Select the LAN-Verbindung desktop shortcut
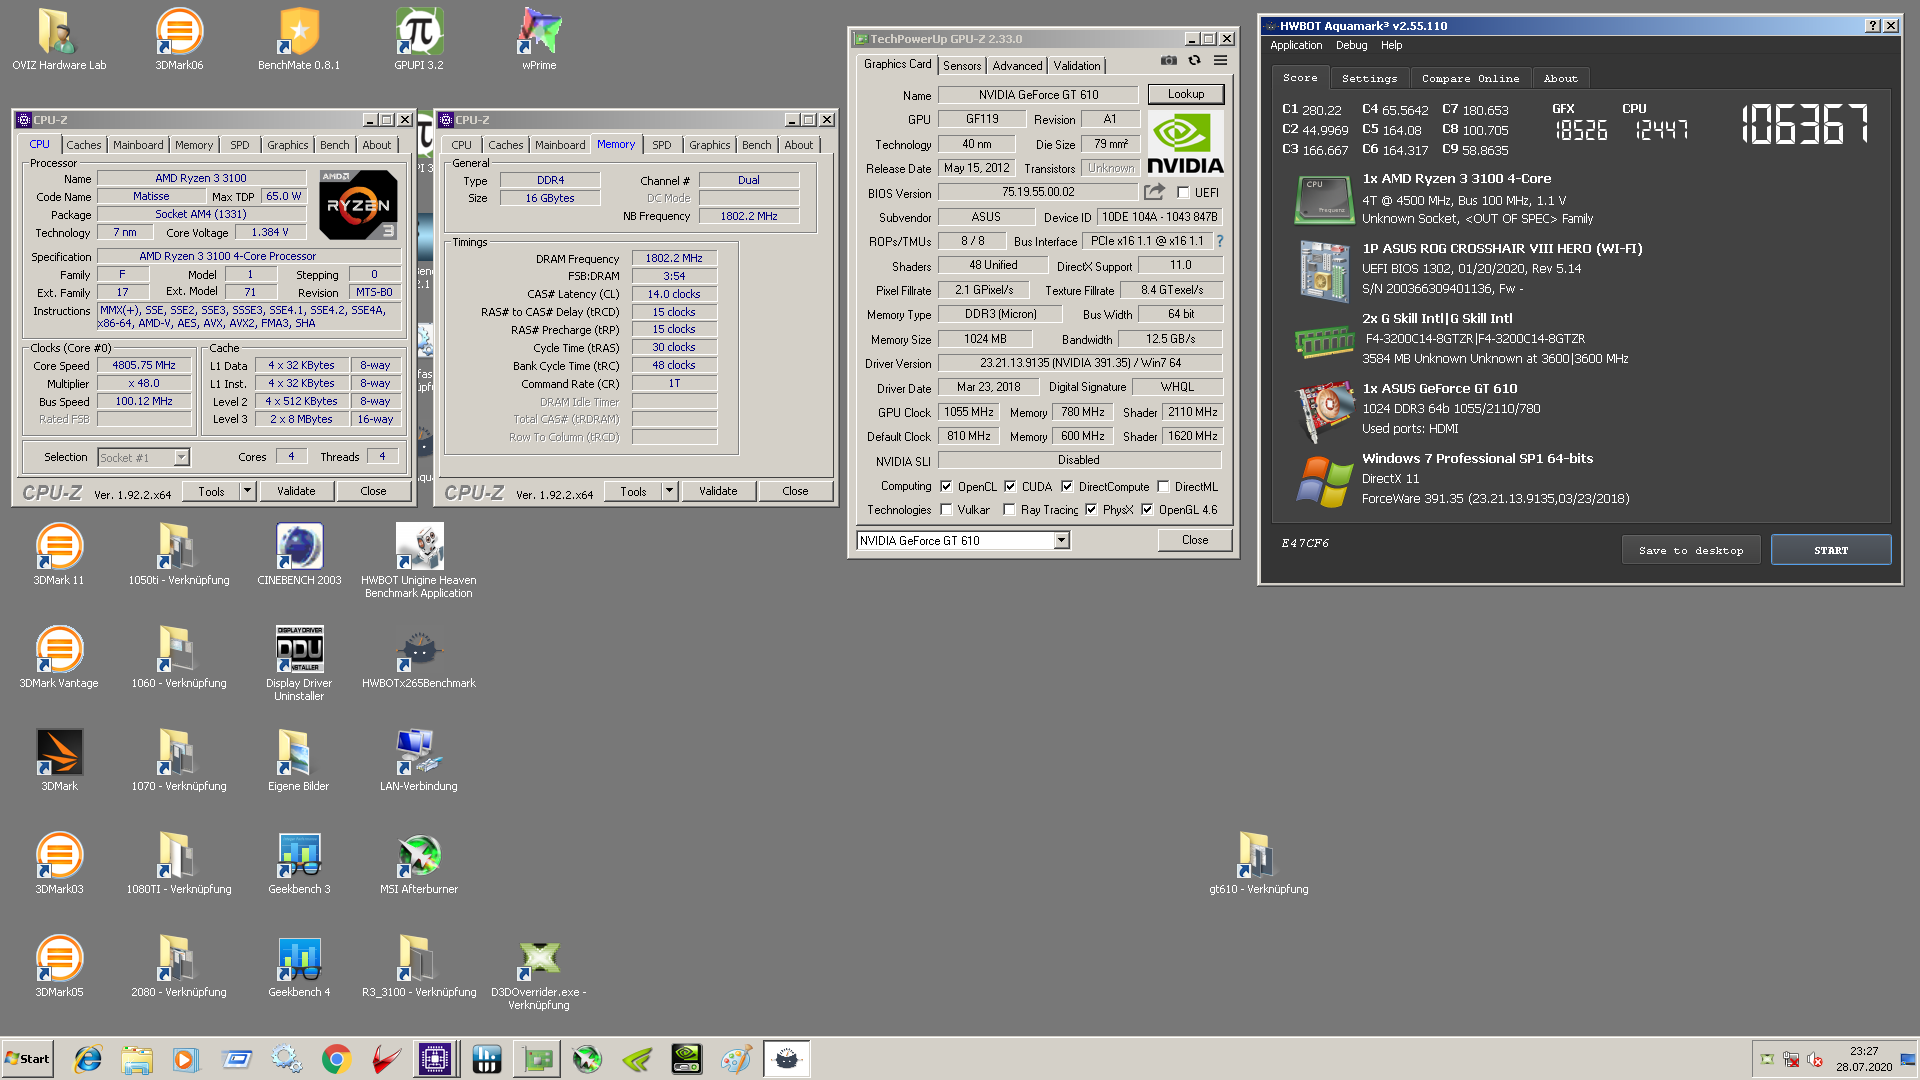 pyautogui.click(x=419, y=760)
